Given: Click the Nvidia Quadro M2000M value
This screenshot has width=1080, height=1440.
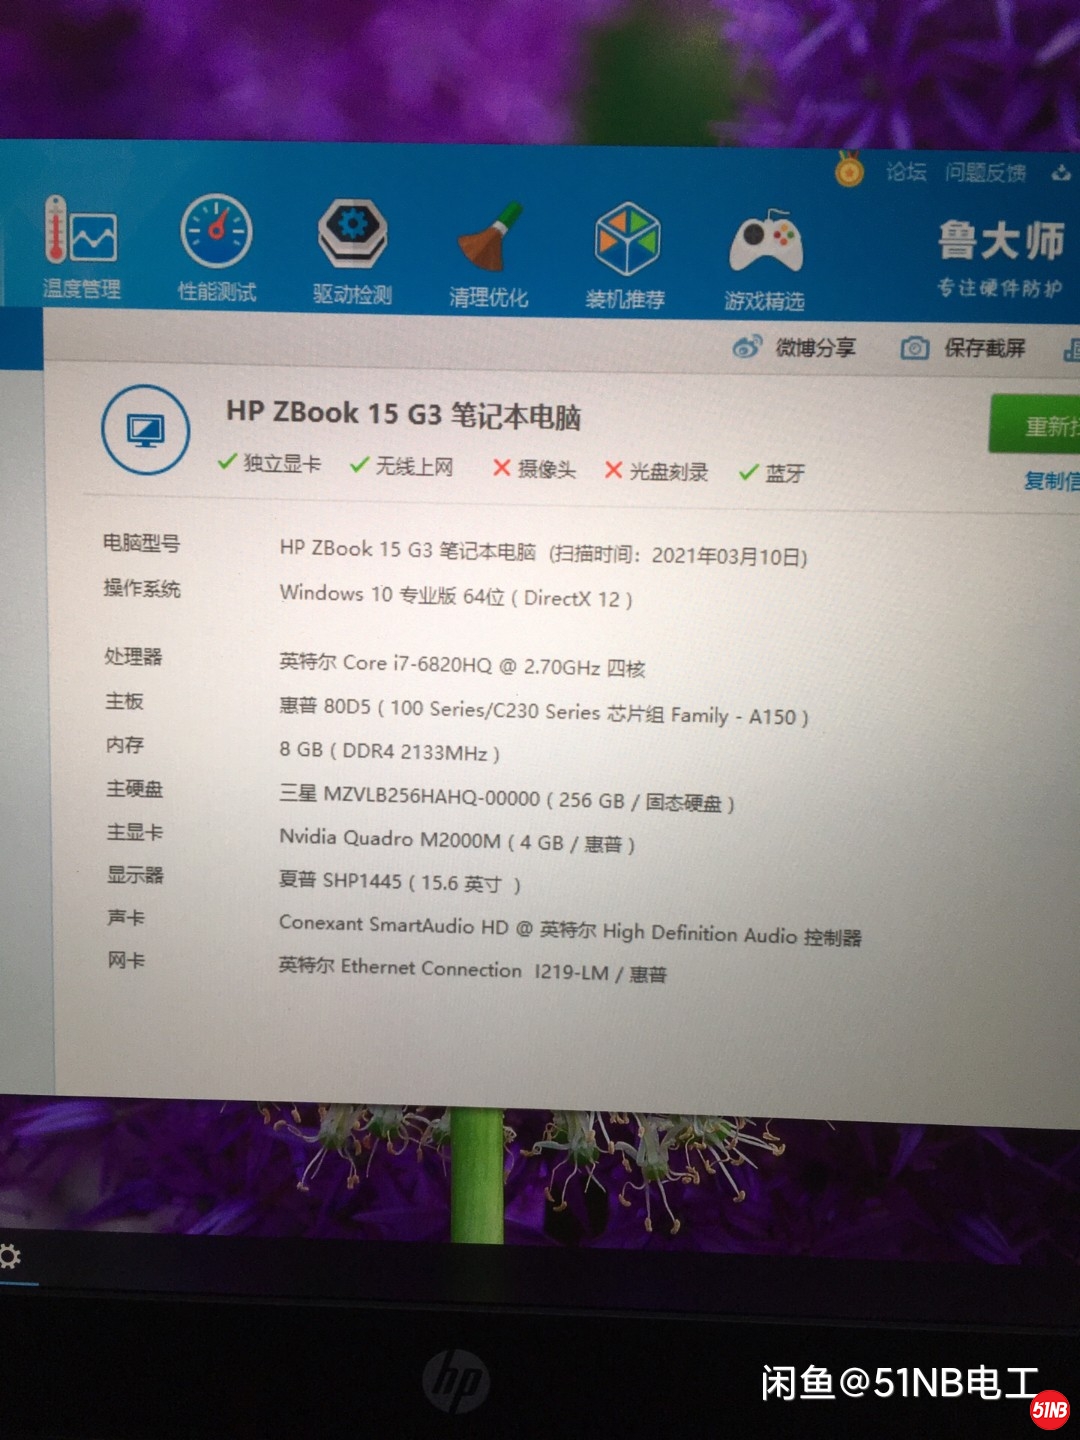Looking at the screenshot, I should [457, 840].
